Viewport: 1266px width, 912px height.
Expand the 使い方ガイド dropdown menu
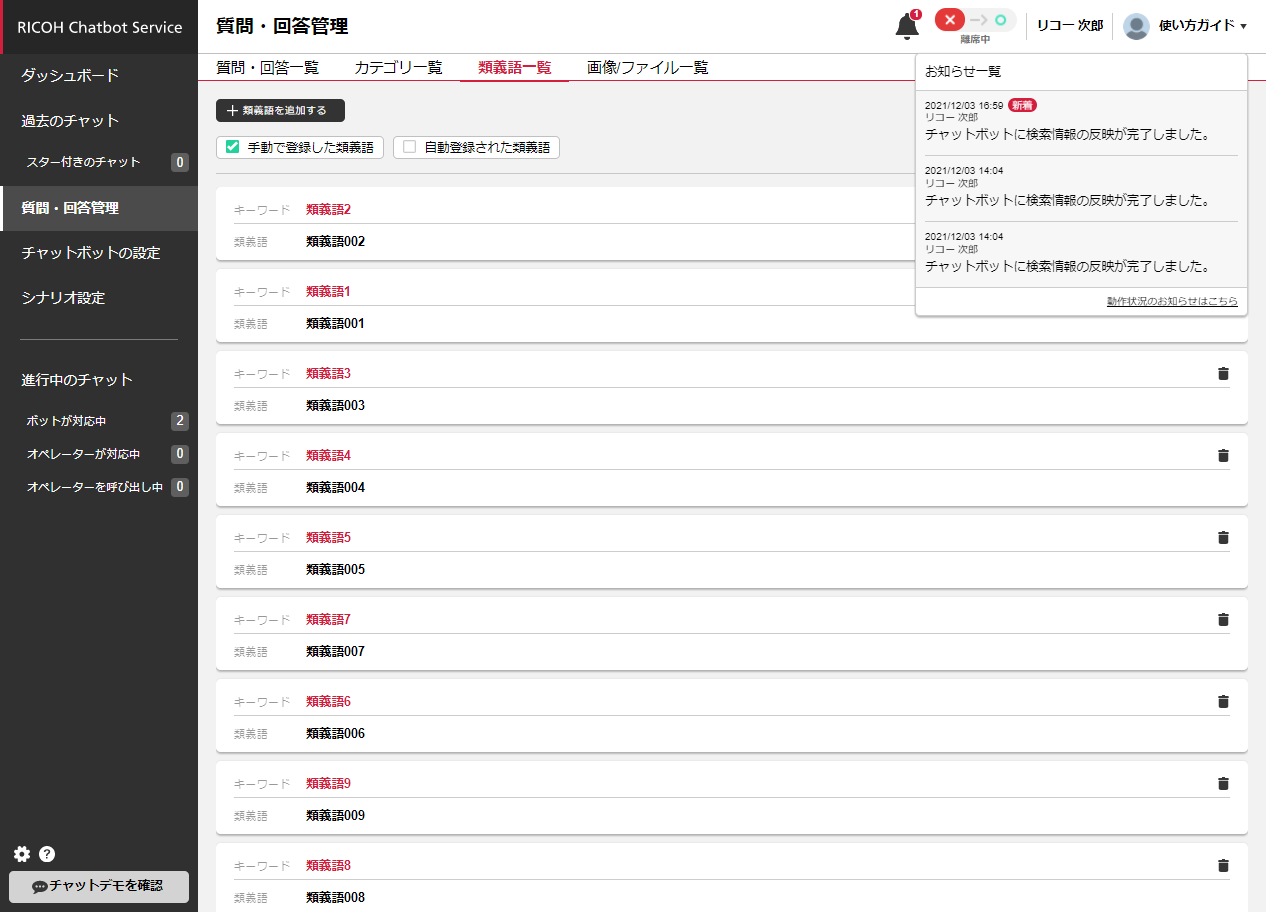(x=1202, y=26)
